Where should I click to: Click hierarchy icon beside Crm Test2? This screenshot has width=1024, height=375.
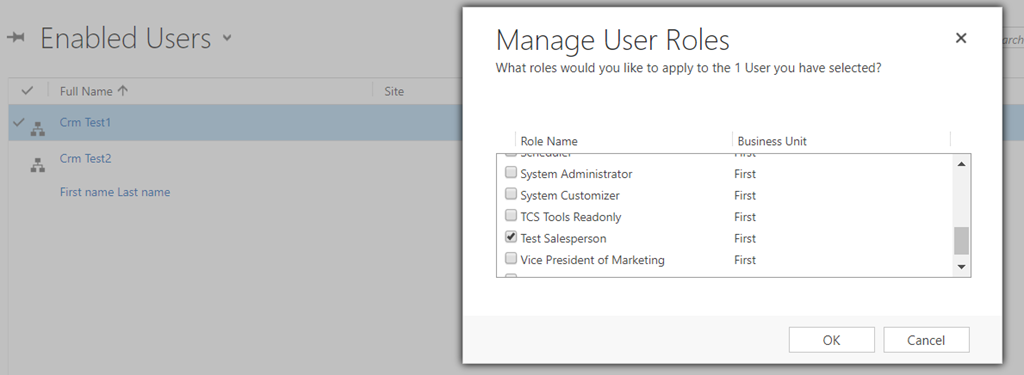coord(38,165)
